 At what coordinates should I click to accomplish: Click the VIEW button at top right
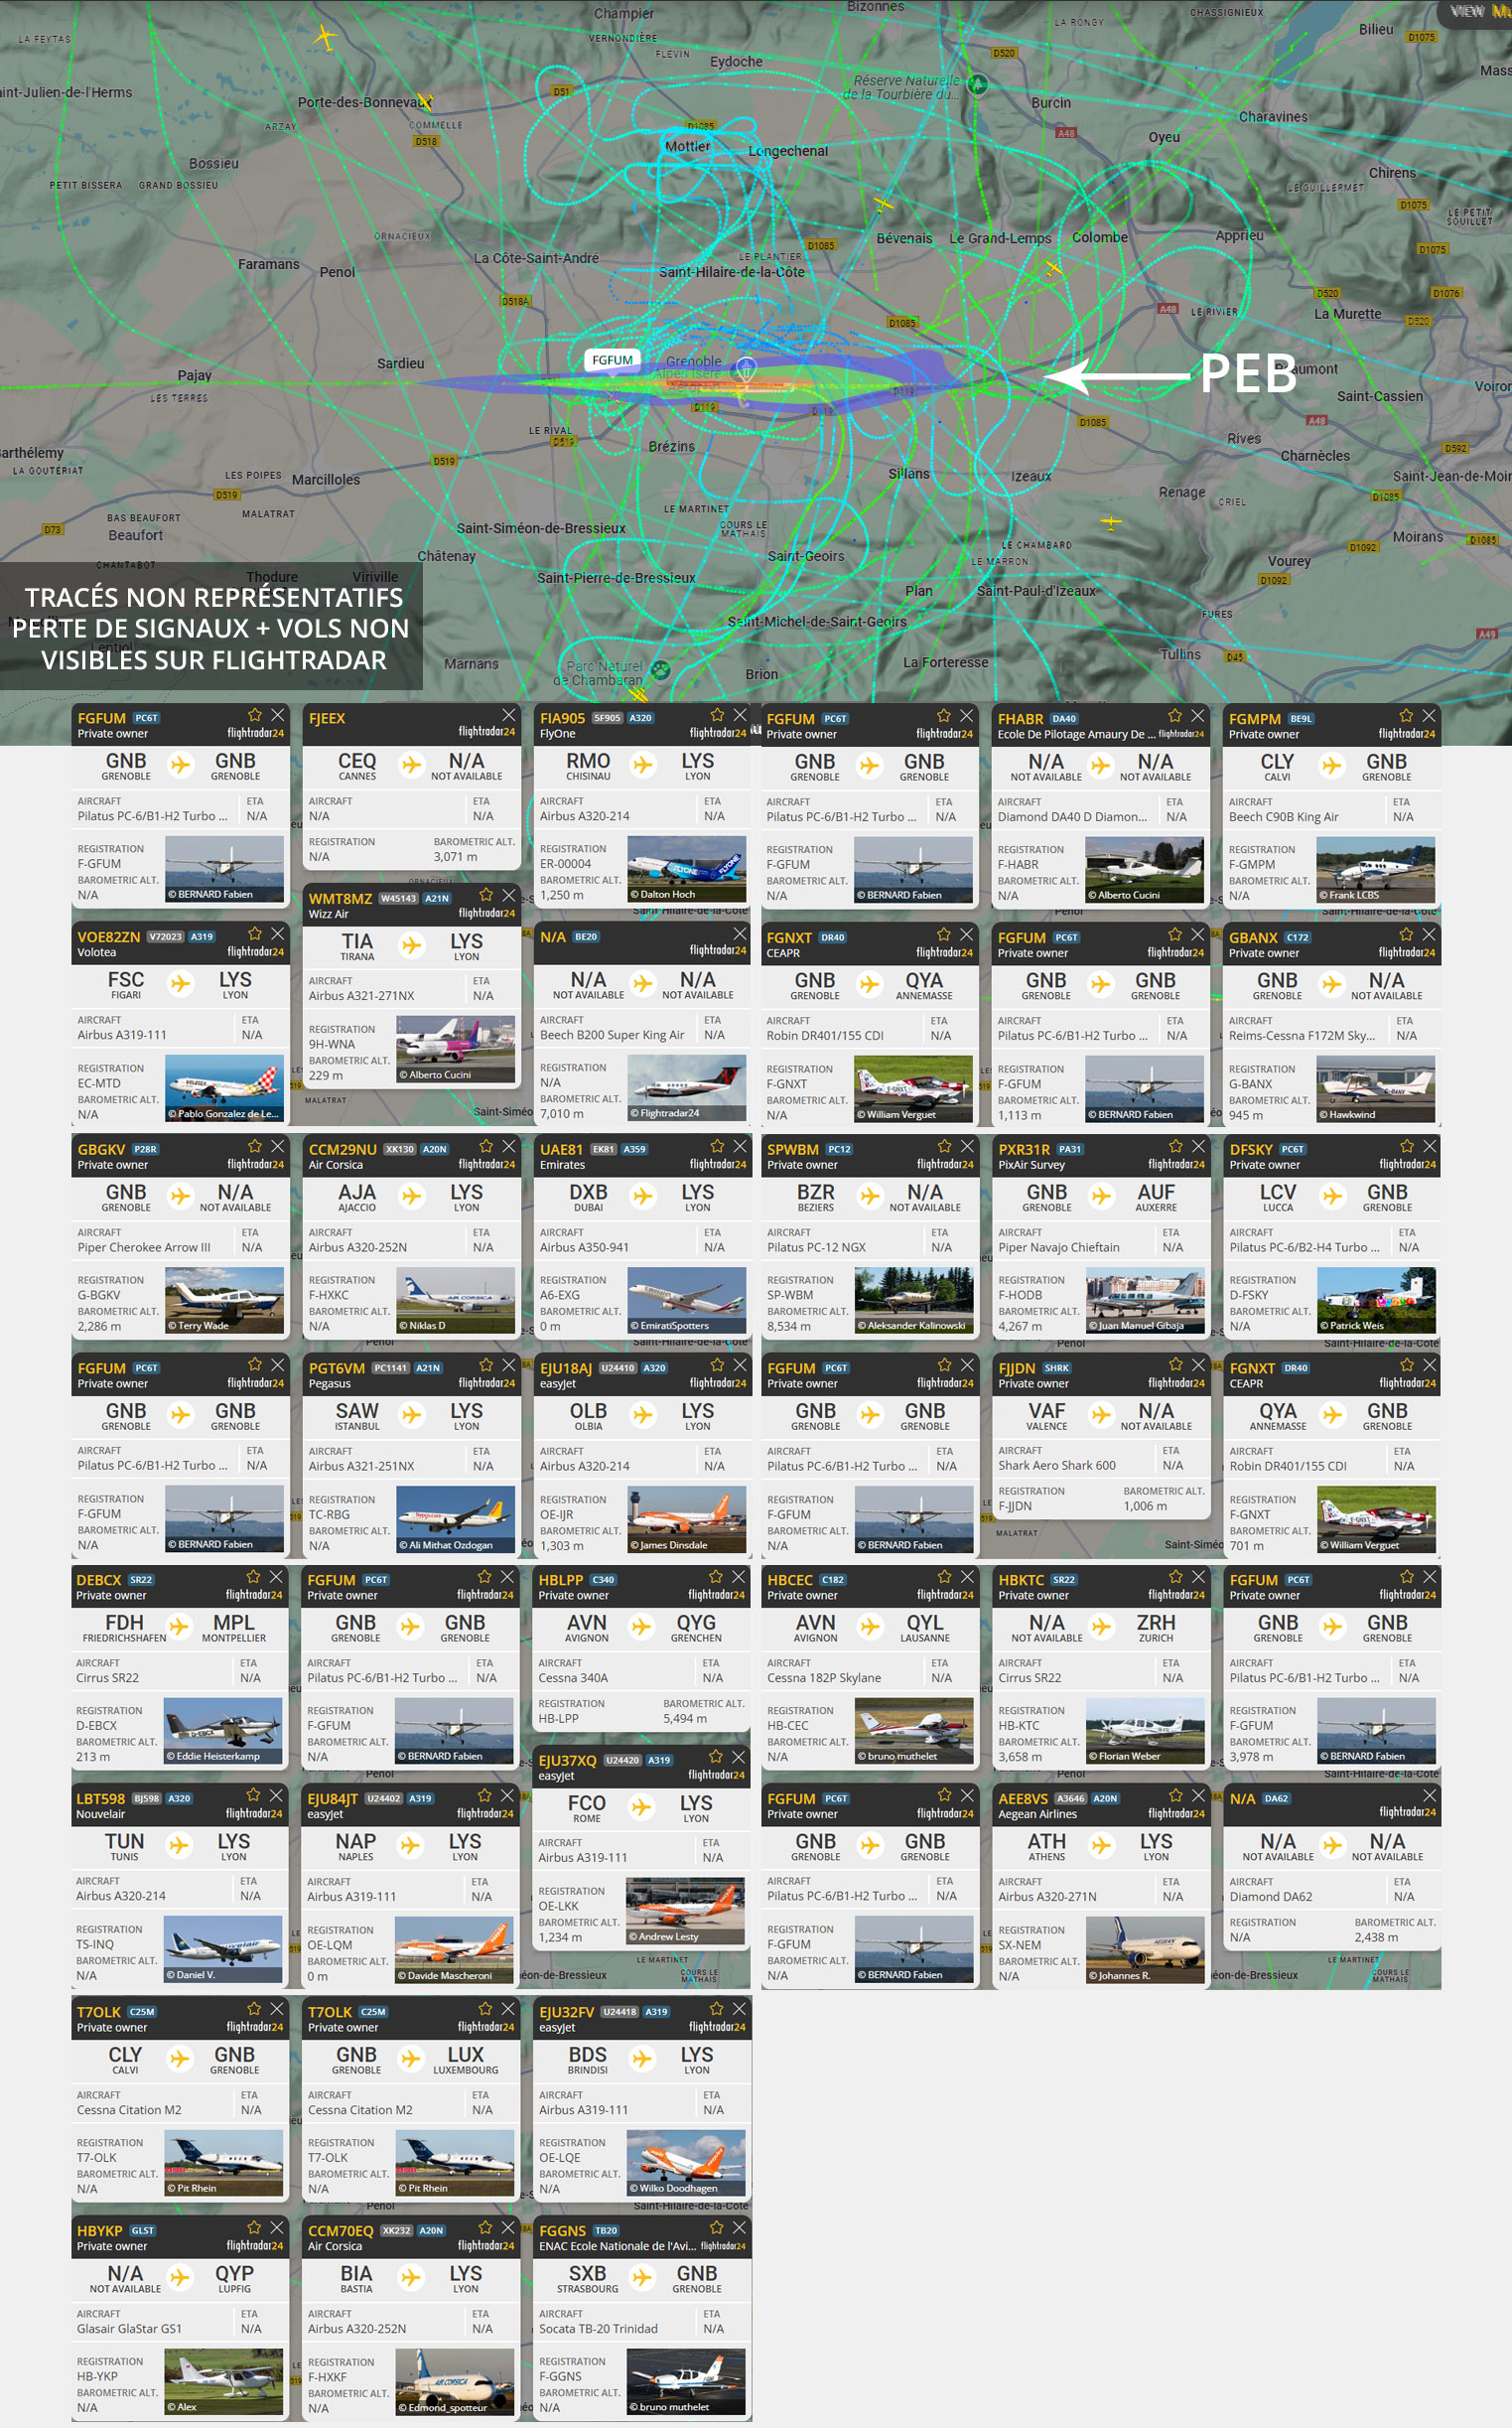pos(1466,11)
